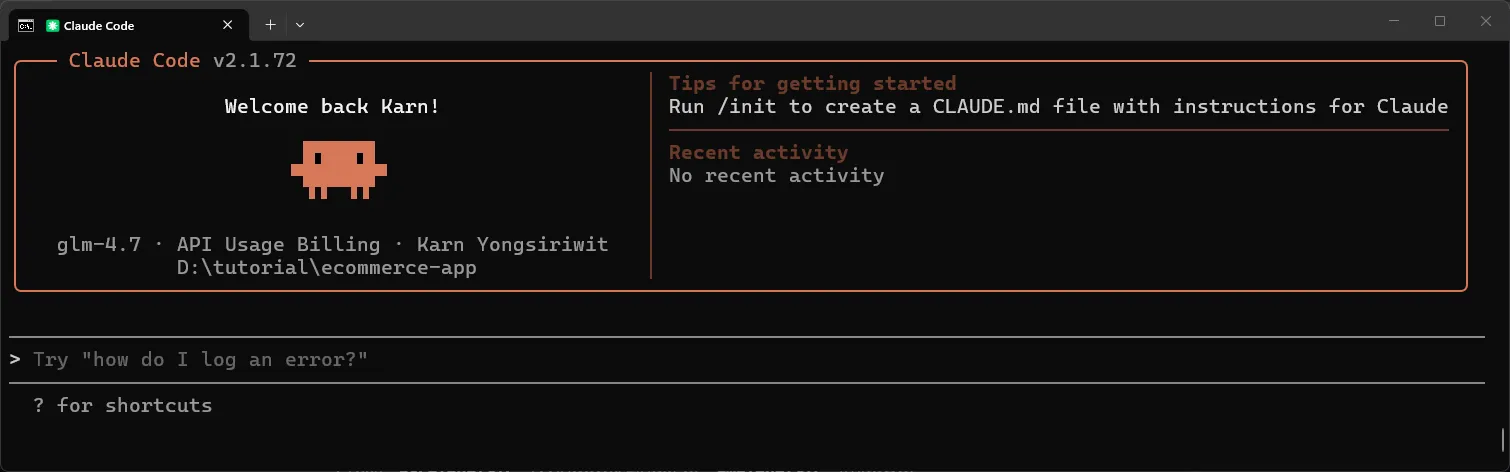The width and height of the screenshot is (1510, 472).
Task: Select the "Recent activity" heading
Action: pos(758,152)
